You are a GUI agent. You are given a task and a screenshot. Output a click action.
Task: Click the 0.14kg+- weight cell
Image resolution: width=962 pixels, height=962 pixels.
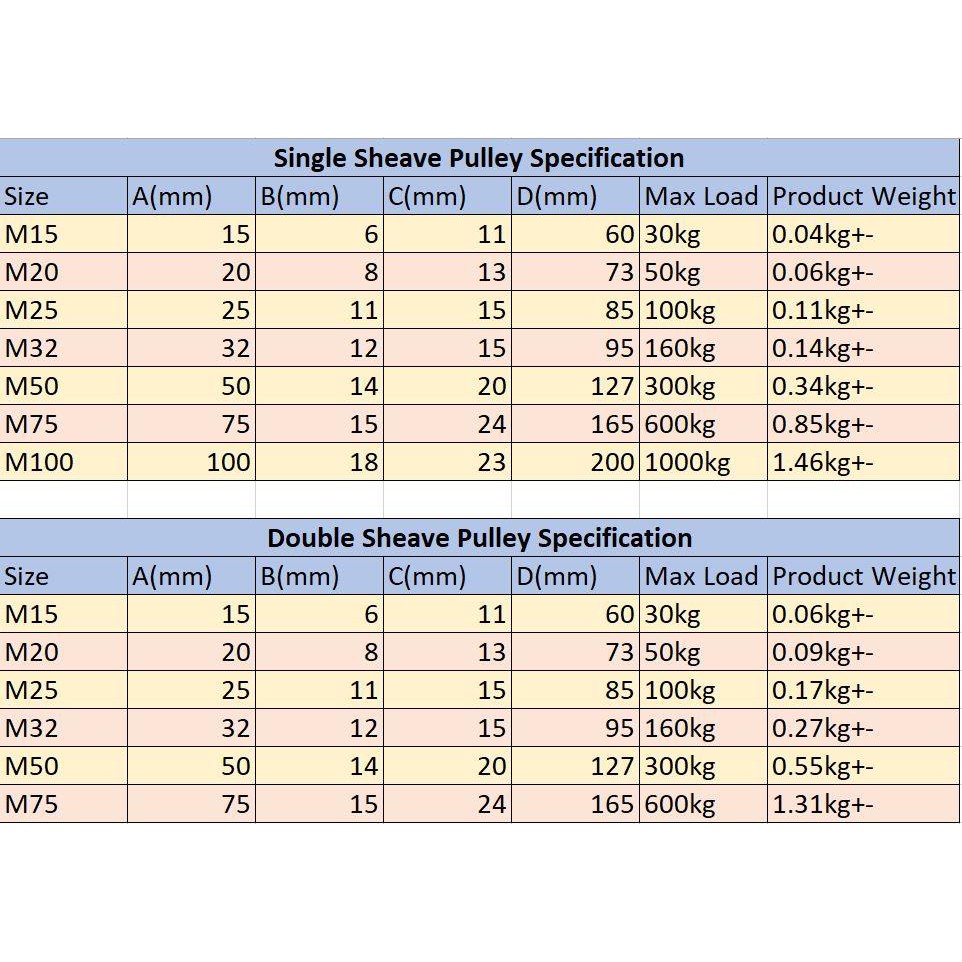click(x=863, y=348)
